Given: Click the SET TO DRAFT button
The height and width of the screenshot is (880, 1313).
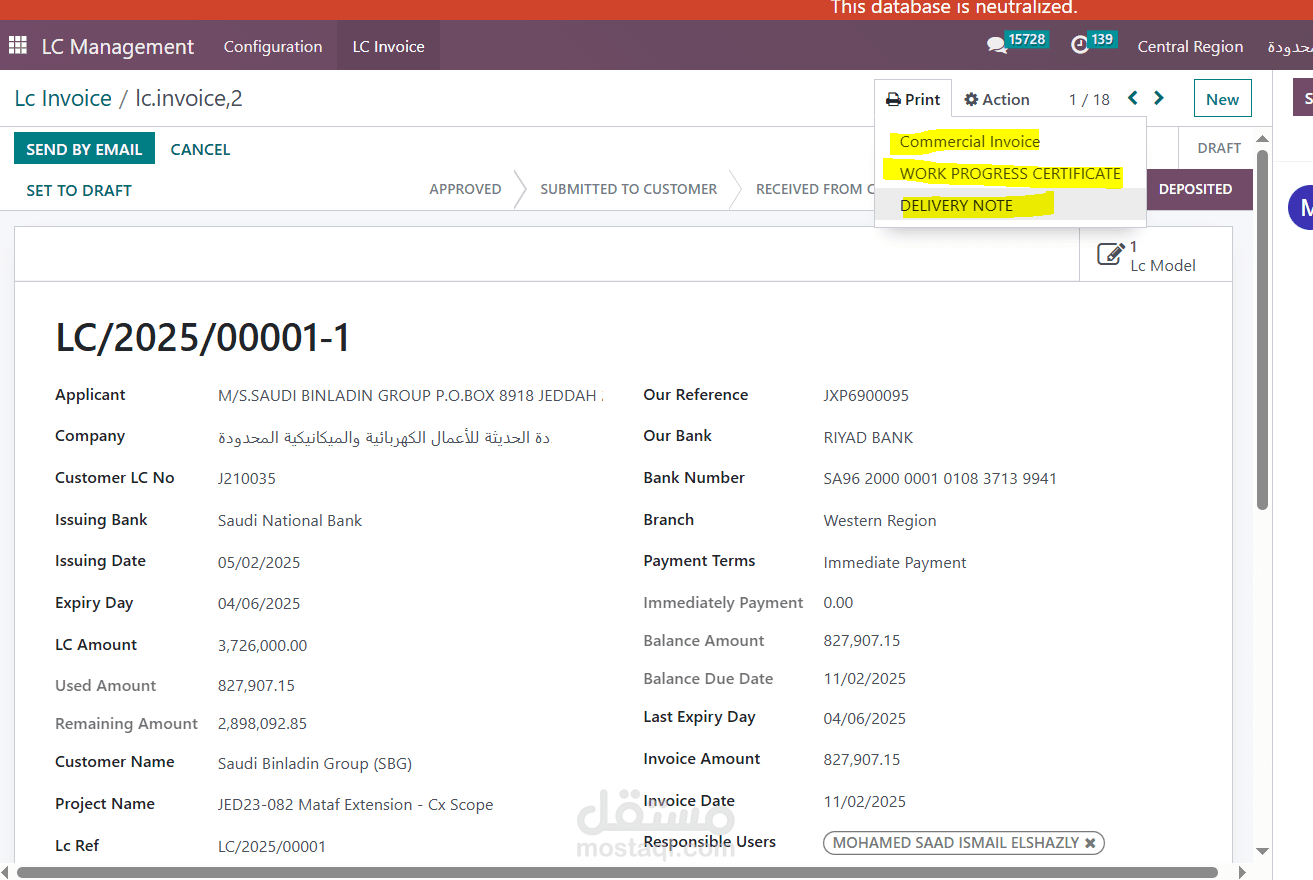Looking at the screenshot, I should pyautogui.click(x=79, y=190).
